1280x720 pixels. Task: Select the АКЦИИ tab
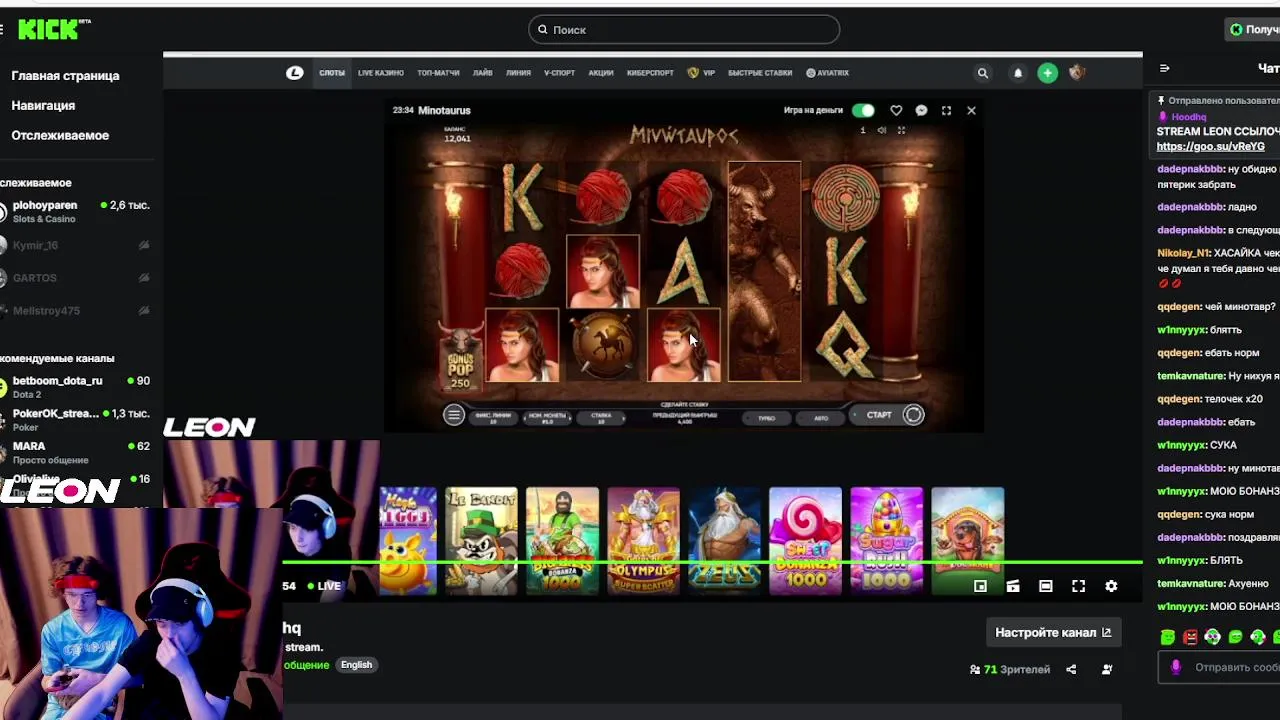click(x=601, y=73)
